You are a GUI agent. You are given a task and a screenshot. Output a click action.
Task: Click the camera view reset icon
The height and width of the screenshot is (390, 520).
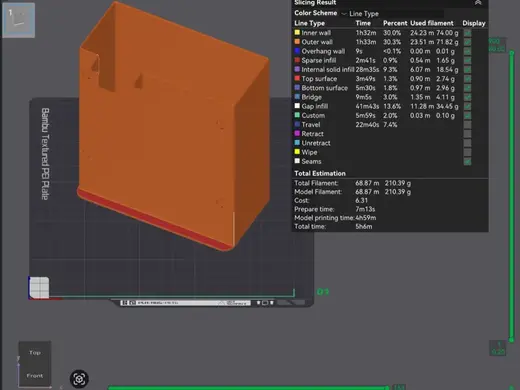(x=79, y=379)
